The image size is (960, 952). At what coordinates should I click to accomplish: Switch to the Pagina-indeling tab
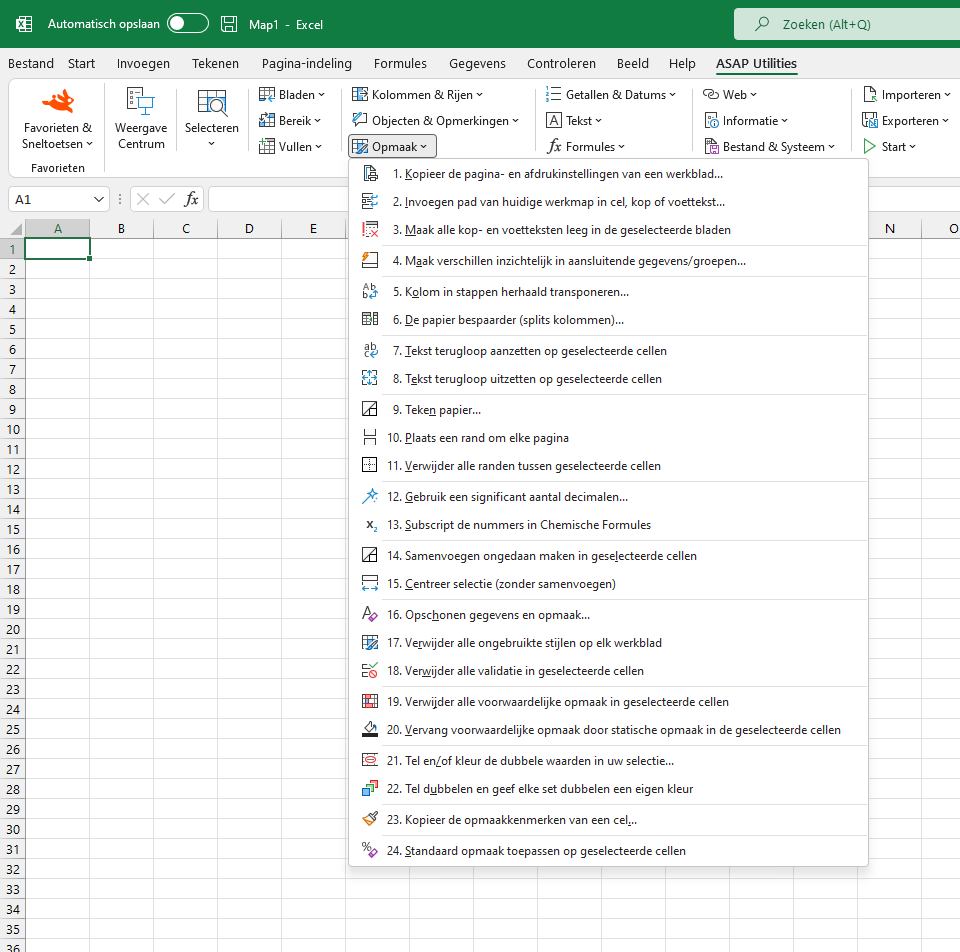click(x=307, y=64)
